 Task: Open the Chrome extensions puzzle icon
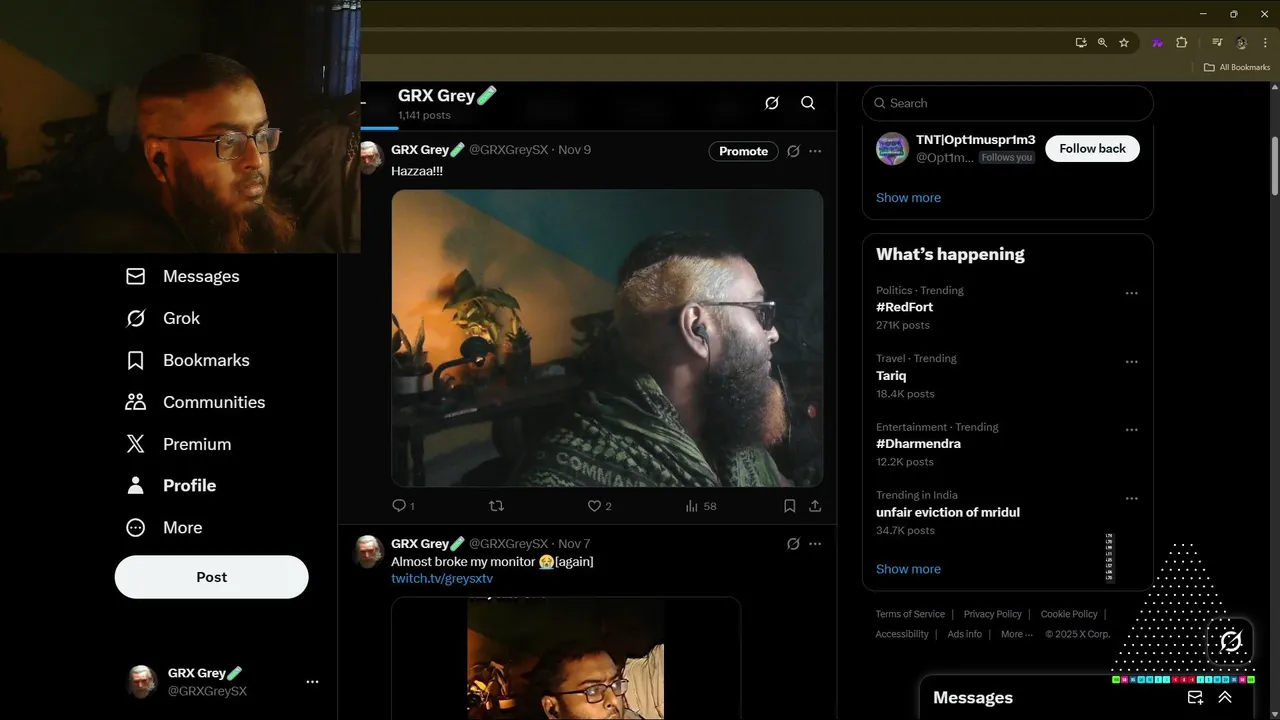(1181, 43)
